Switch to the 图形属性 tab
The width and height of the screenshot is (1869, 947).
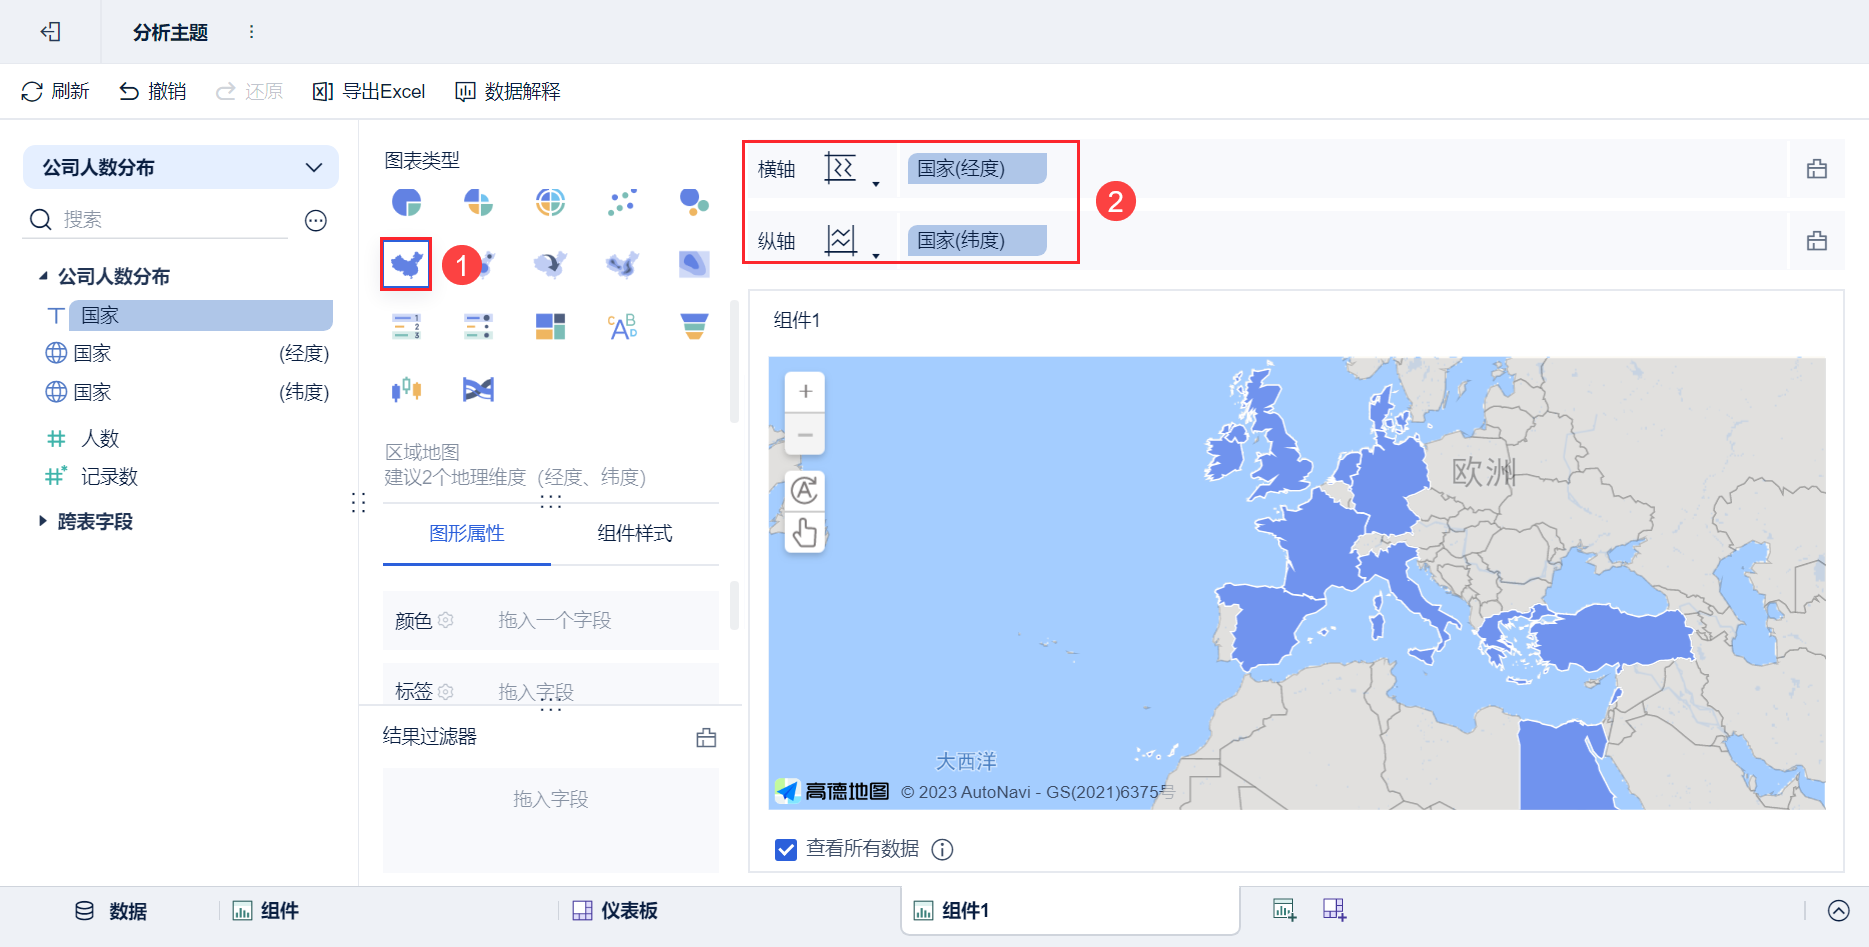(467, 534)
